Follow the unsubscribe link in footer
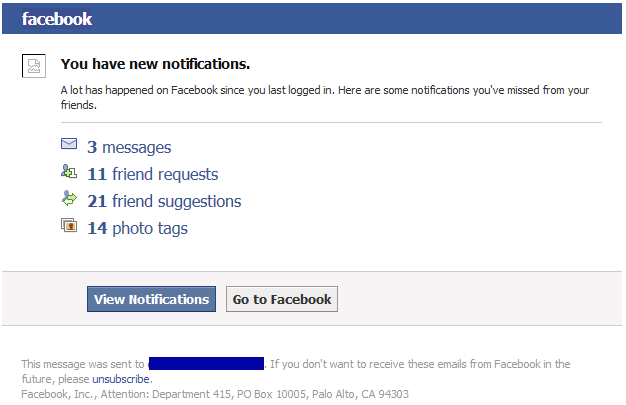The width and height of the screenshot is (626, 405). pos(121,379)
